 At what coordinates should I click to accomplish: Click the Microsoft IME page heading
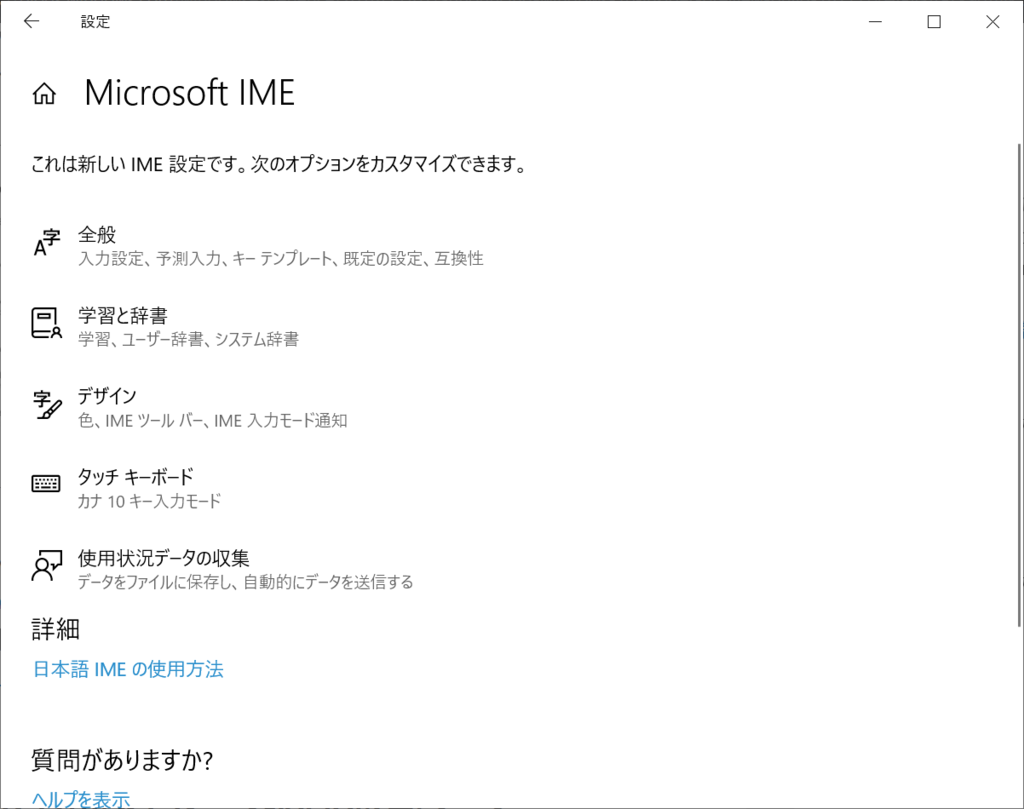pos(189,93)
